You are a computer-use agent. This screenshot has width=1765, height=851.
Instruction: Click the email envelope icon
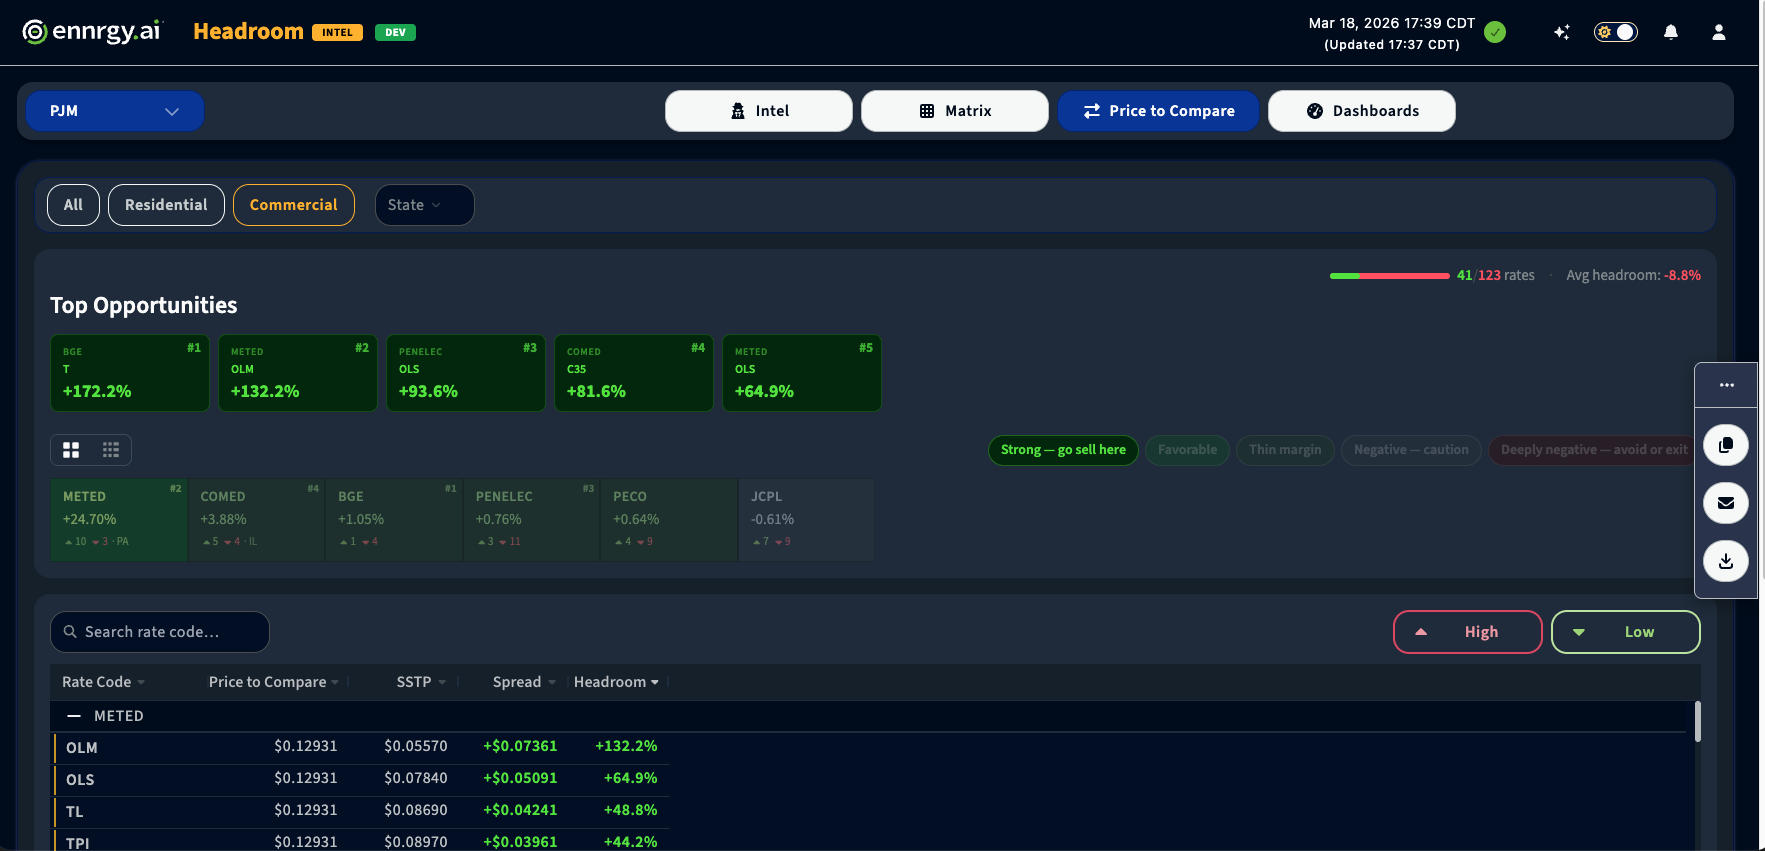point(1725,503)
